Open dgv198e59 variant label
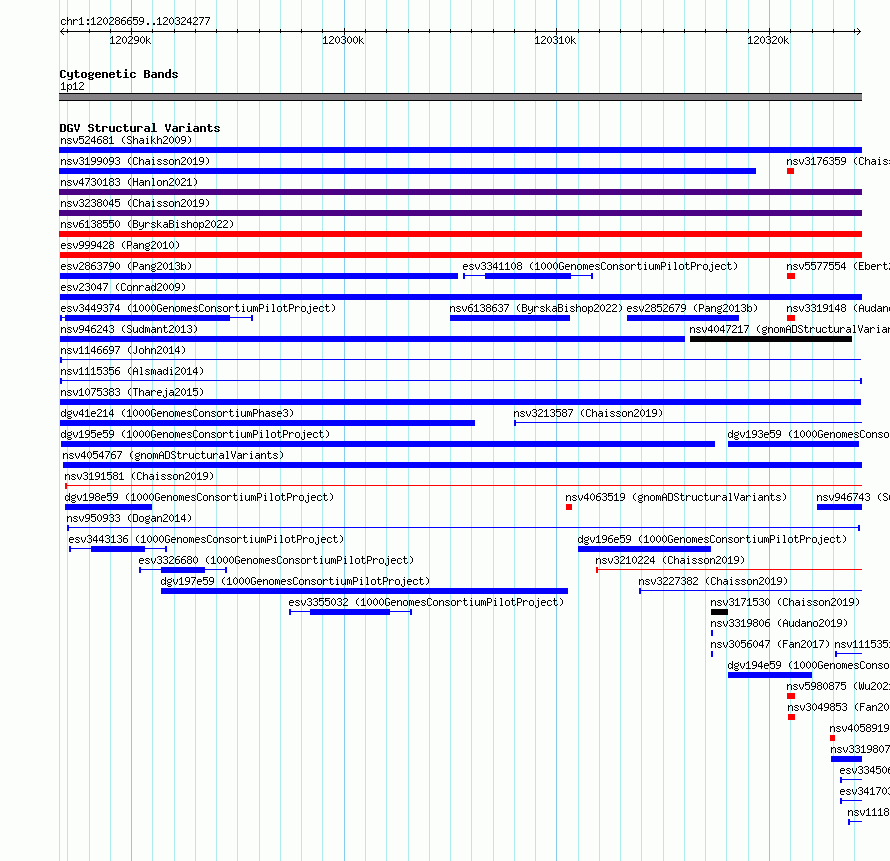The height and width of the screenshot is (861, 890). pos(199,497)
